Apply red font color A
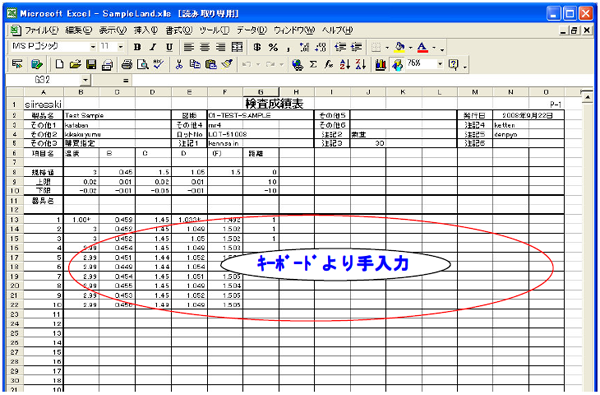This screenshot has width=600, height=395. coord(422,47)
